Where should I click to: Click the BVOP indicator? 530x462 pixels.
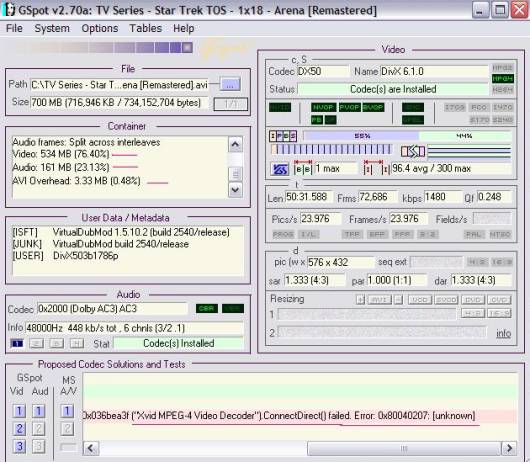pos(373,107)
